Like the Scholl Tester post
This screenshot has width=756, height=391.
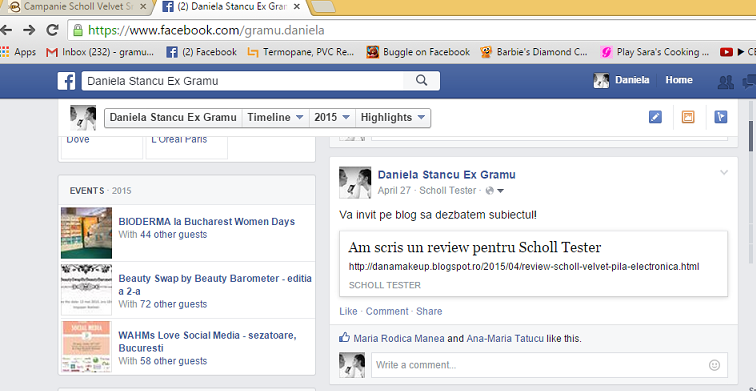348,311
